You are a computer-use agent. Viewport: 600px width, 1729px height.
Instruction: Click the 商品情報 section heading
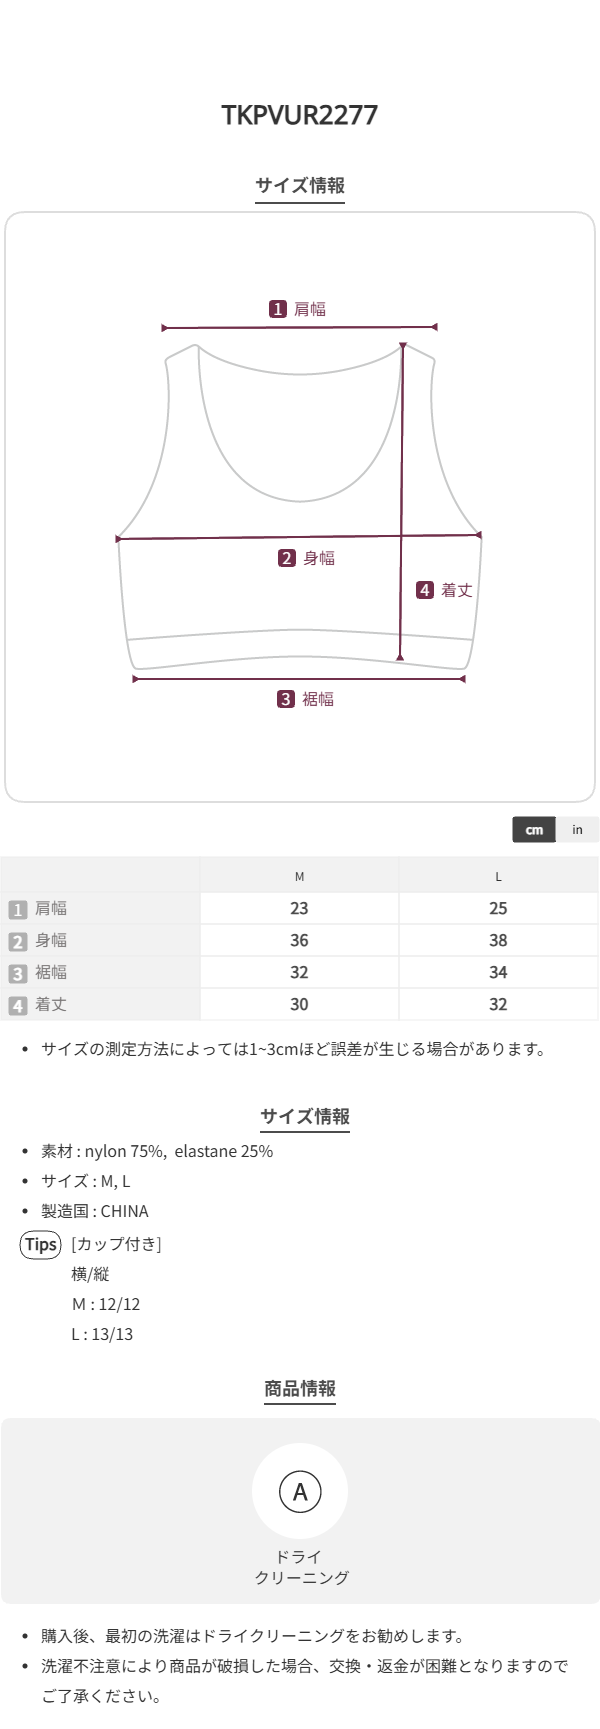[x=300, y=1388]
